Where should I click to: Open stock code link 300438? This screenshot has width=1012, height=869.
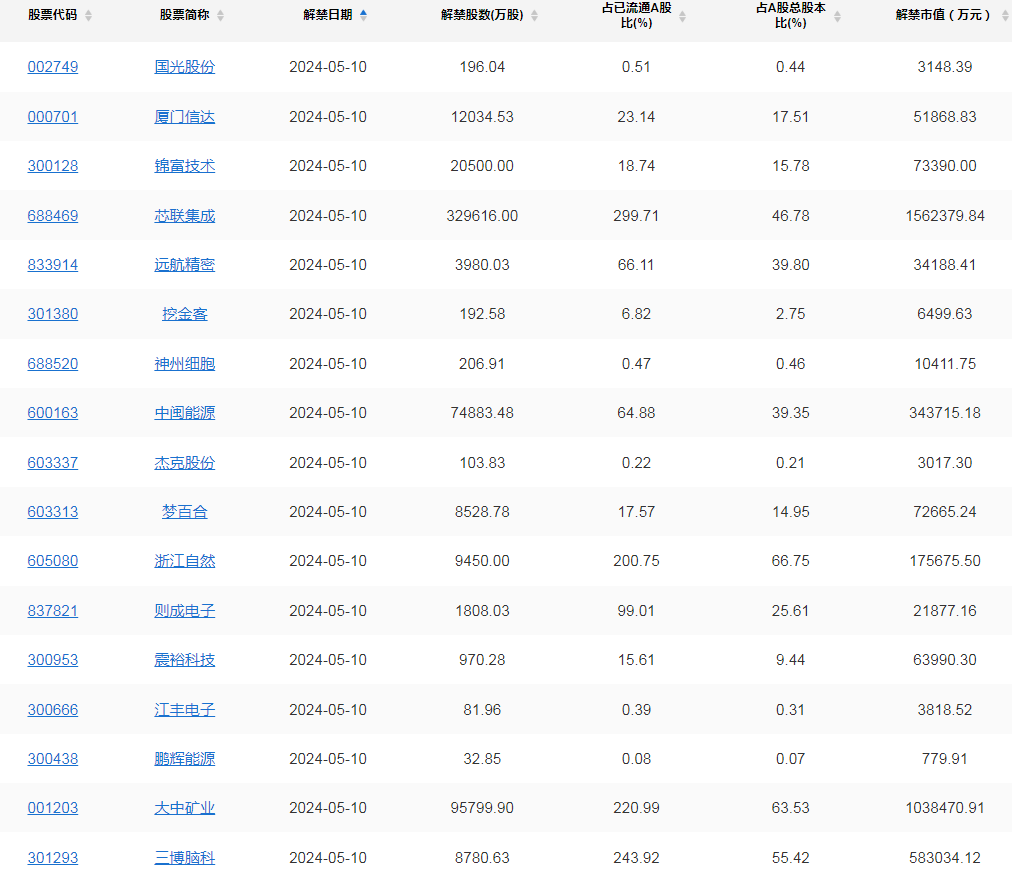53,759
